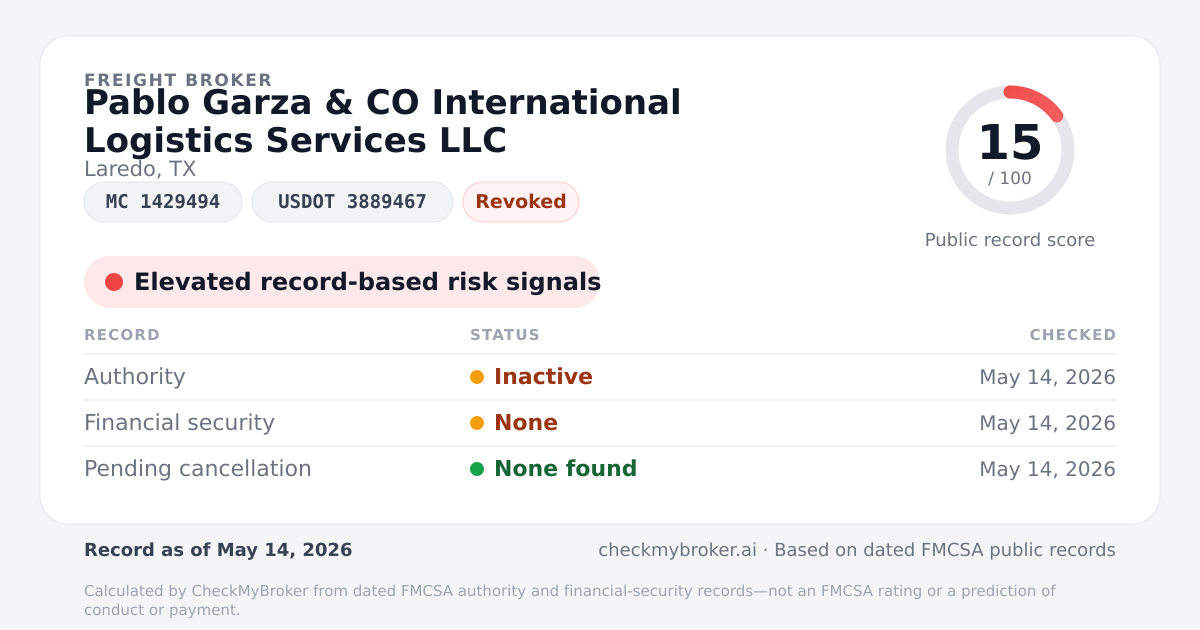
Task: Click the red risk signal dot
Action: [114, 282]
